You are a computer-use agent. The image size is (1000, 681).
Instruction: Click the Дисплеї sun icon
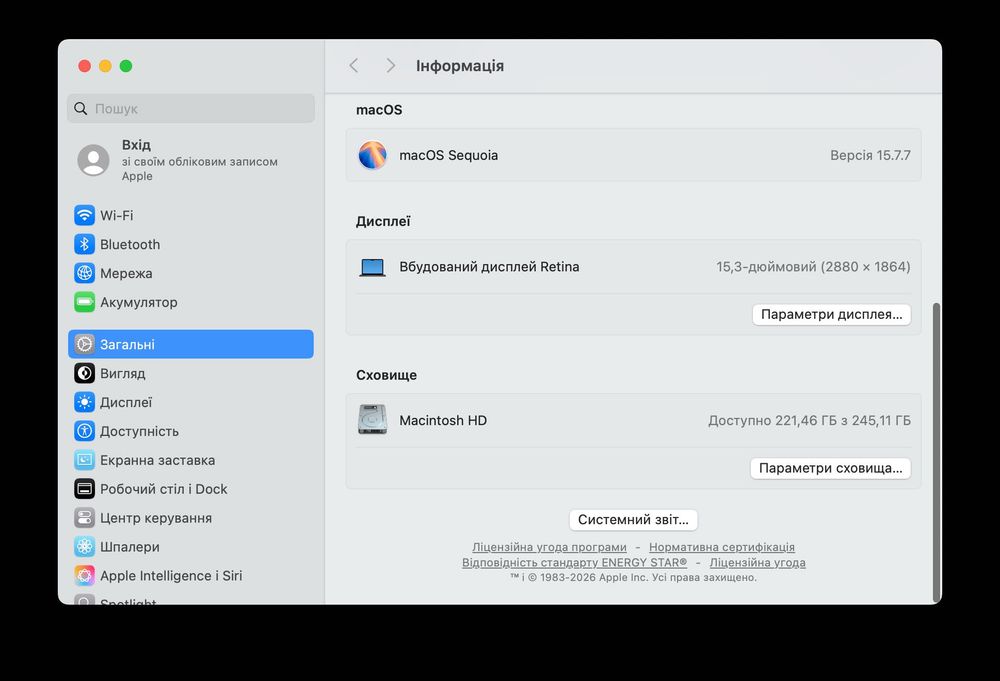(84, 402)
